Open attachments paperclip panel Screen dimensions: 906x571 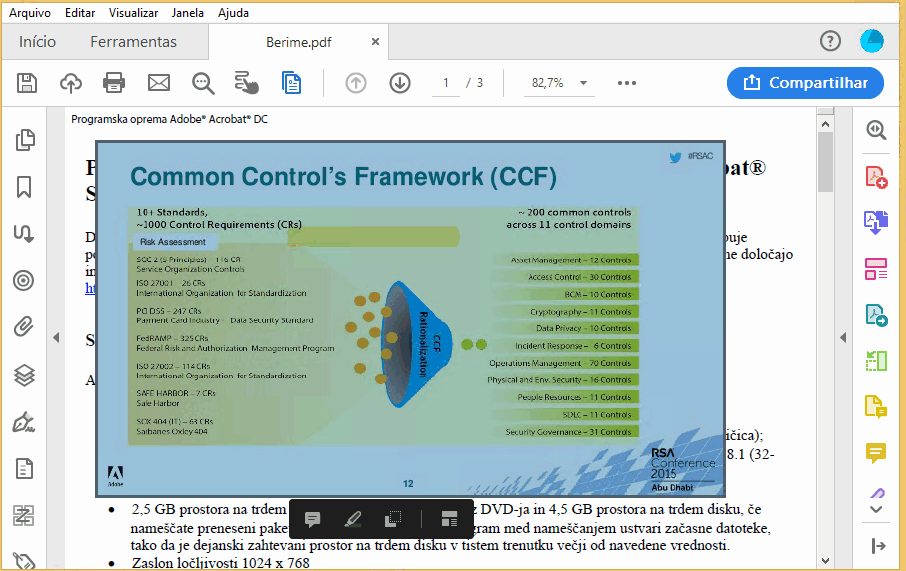pos(24,327)
